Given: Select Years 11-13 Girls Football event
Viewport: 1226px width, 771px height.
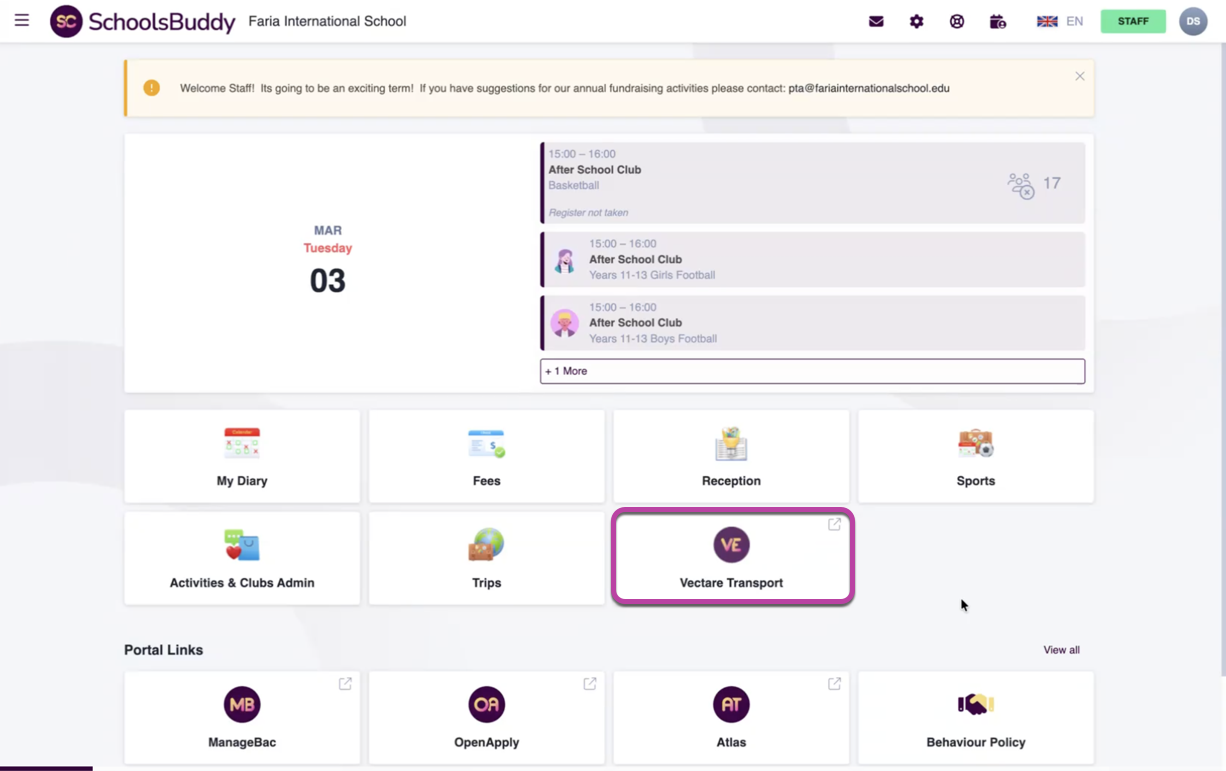Looking at the screenshot, I should (x=812, y=260).
